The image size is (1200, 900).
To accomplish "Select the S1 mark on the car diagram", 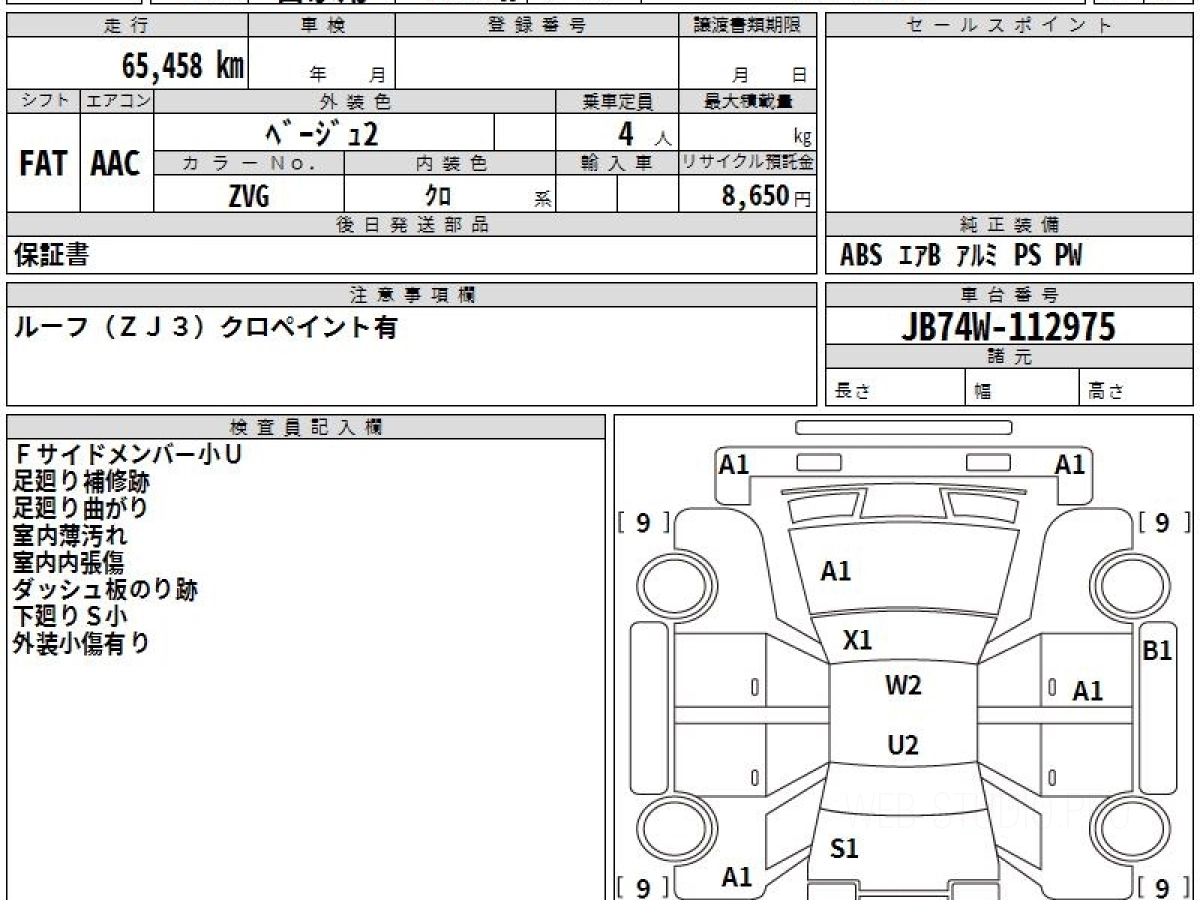I will pos(845,849).
